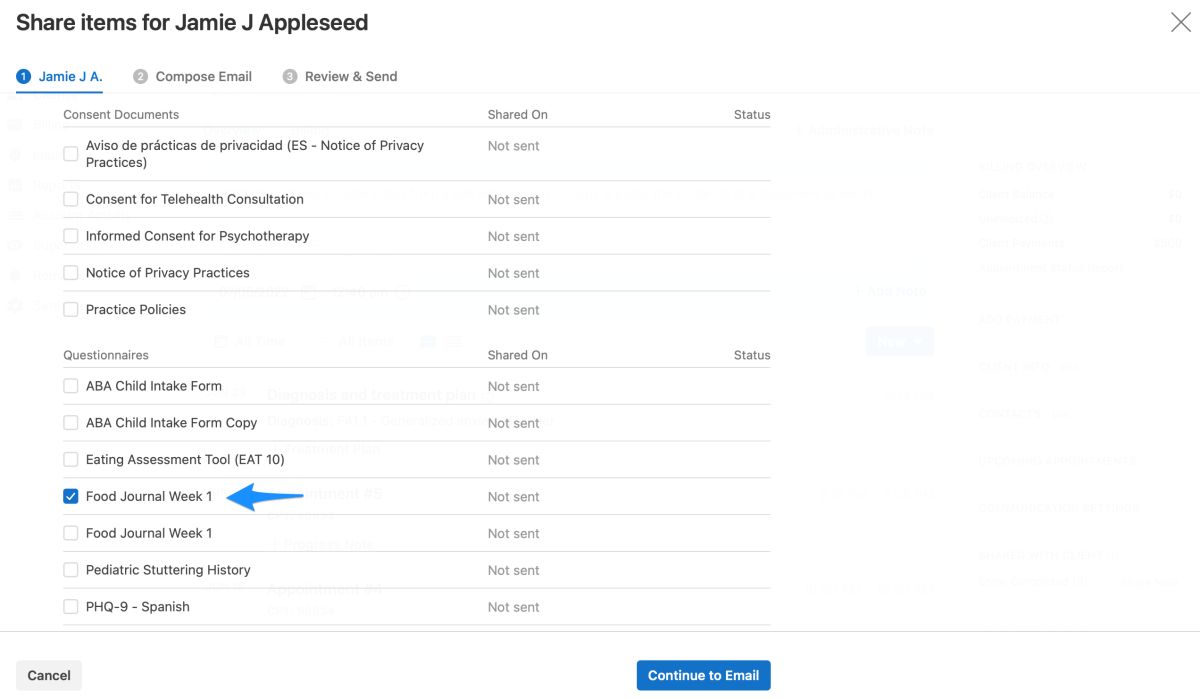Click 'Not sent' for Eating Assessment Tool row
Viewport: 1200px width, 699px height.
click(x=514, y=460)
